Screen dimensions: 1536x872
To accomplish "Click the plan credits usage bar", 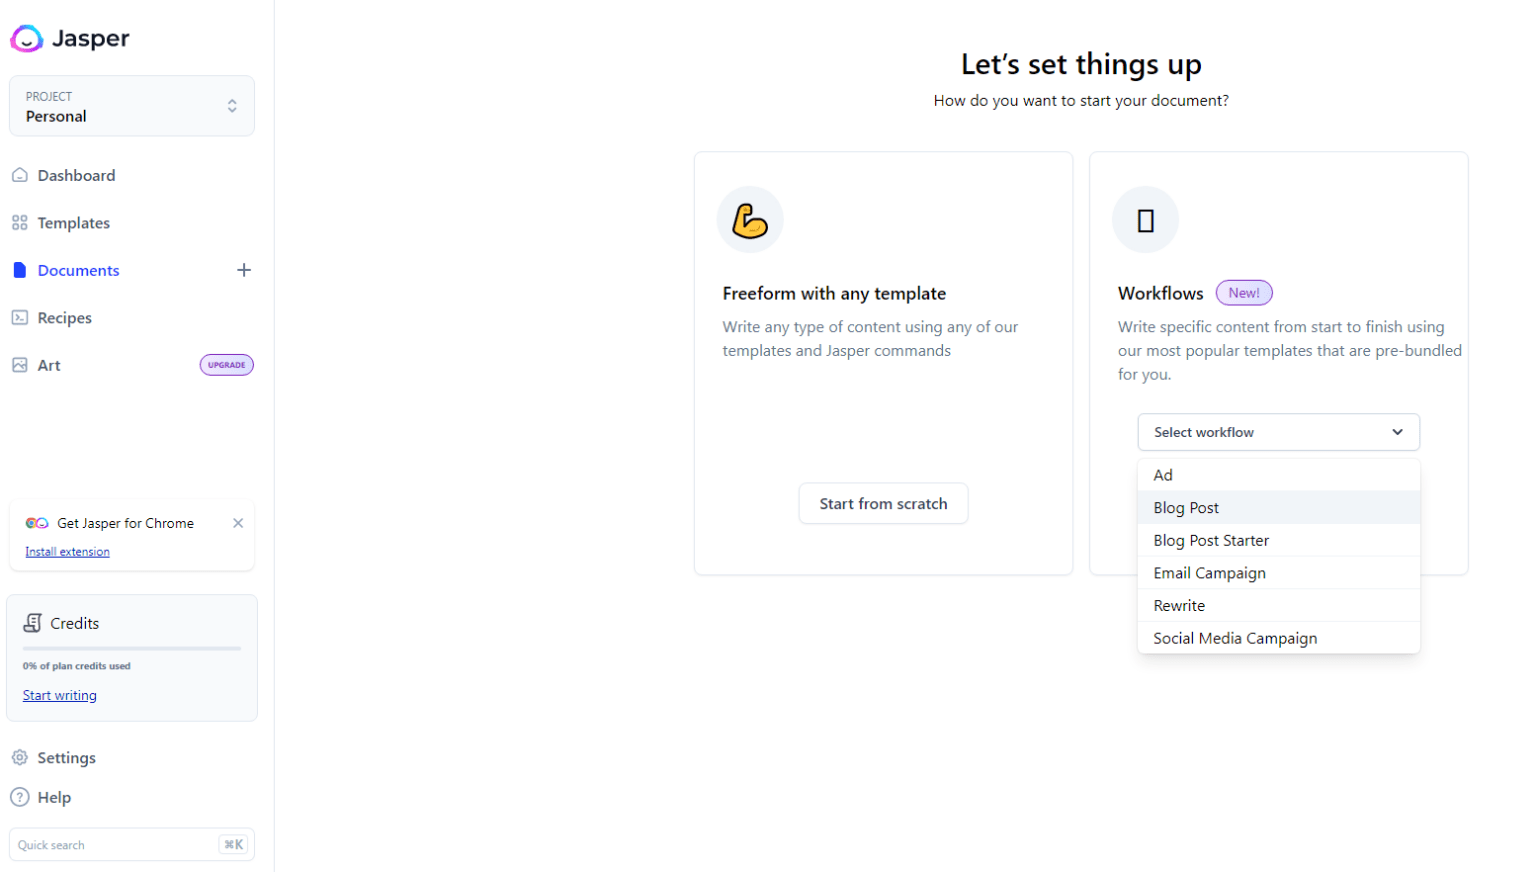I will click(132, 648).
